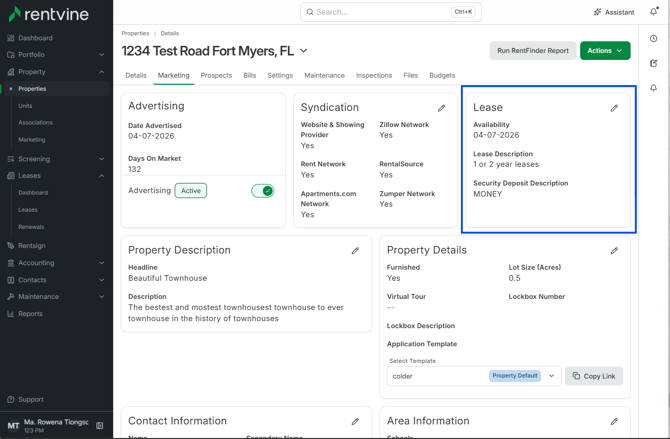Switch to the Details tab

(x=136, y=75)
